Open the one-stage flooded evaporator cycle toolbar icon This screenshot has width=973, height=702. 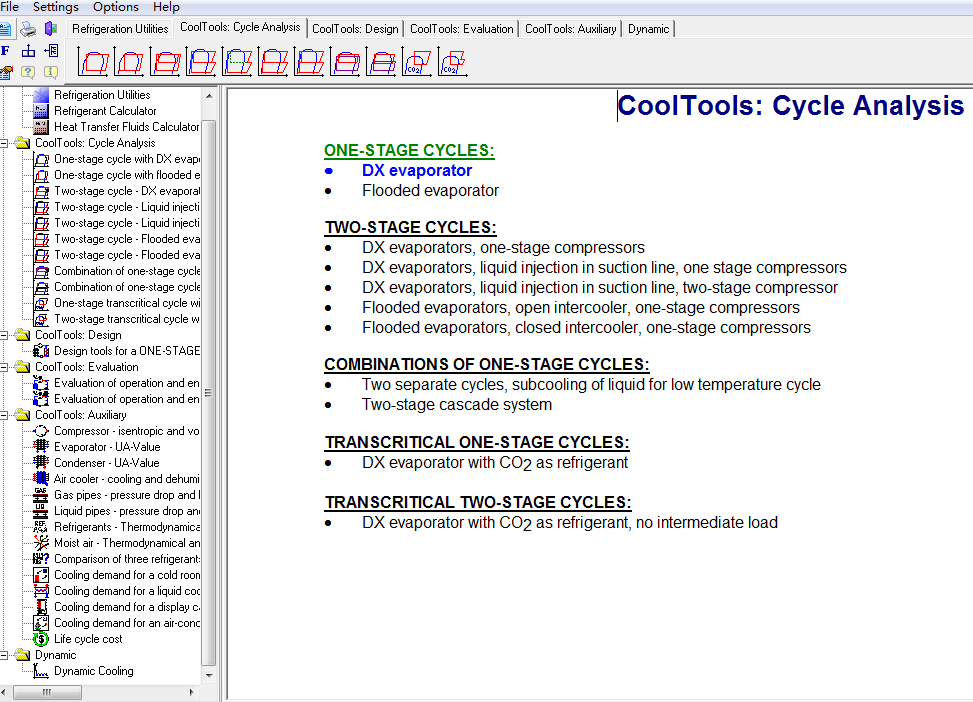[x=130, y=62]
